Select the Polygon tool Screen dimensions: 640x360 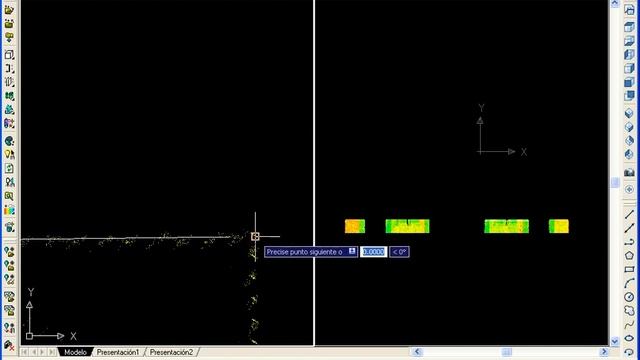629,256
